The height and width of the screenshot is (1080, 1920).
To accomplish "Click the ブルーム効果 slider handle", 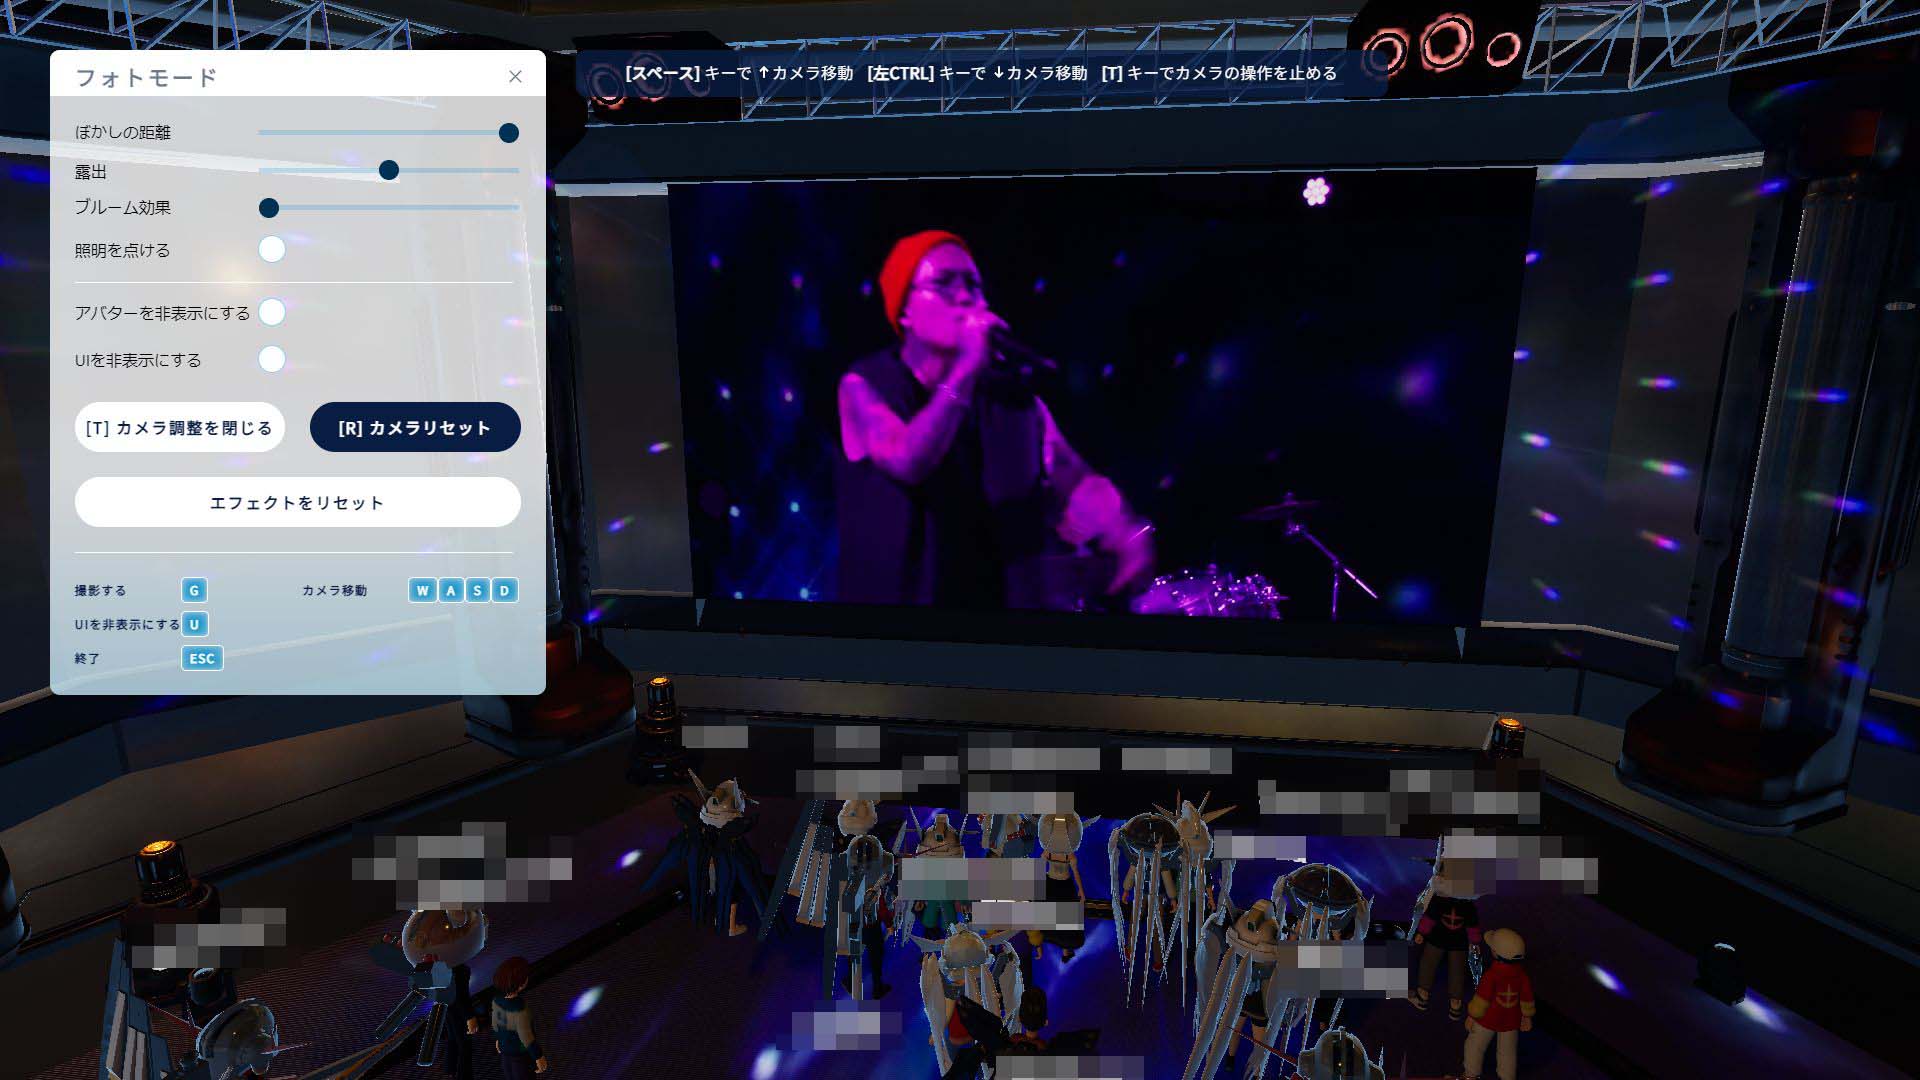I will pyautogui.click(x=269, y=208).
